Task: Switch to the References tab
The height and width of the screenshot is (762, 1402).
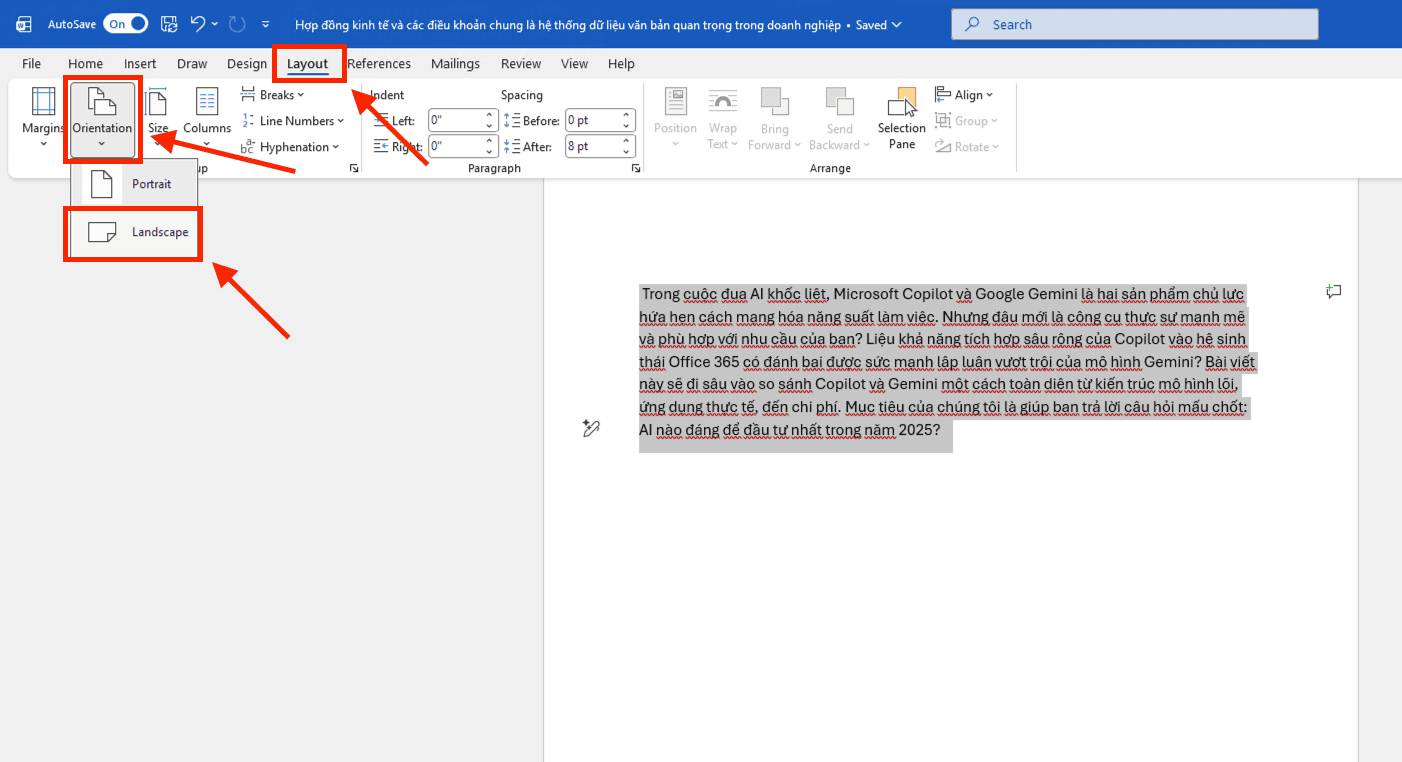Action: tap(379, 63)
